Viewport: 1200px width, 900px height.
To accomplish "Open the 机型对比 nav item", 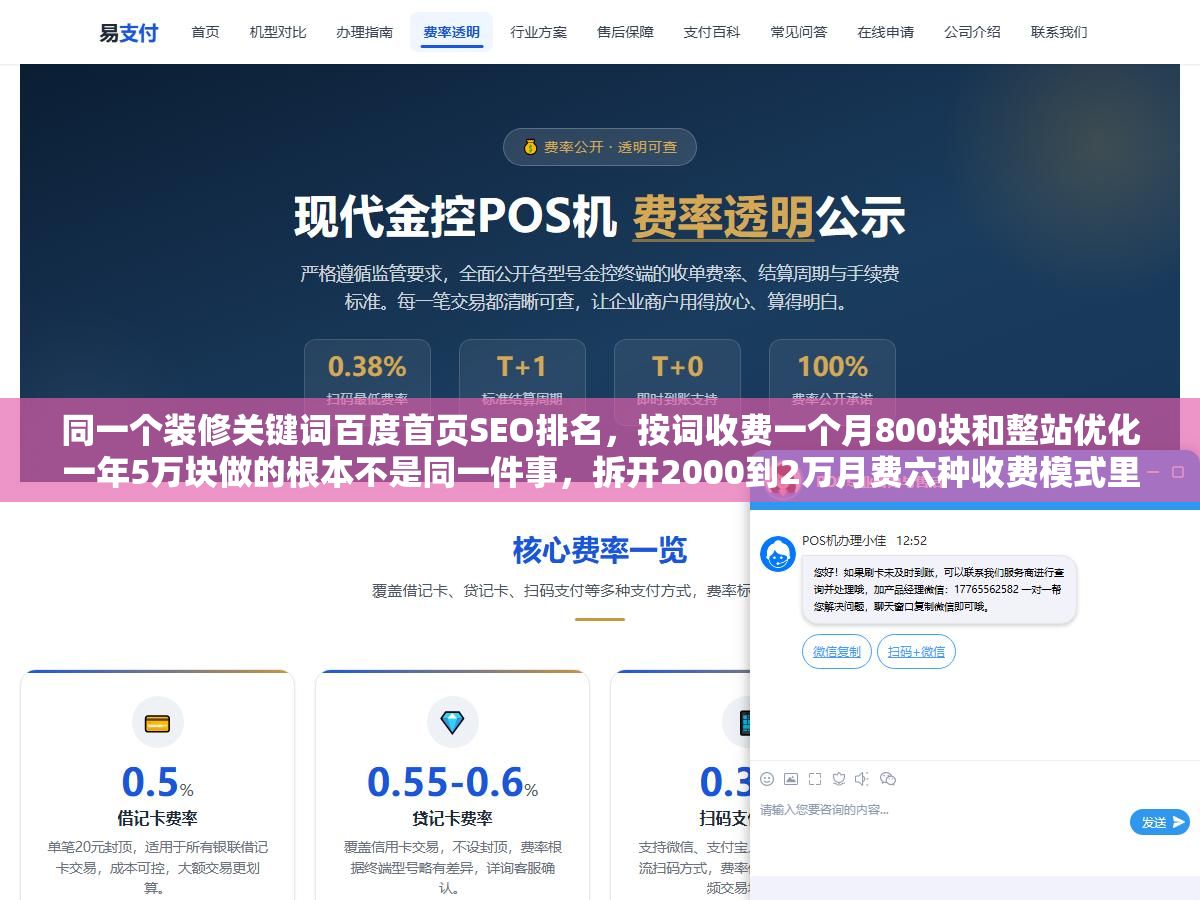I will (x=278, y=32).
